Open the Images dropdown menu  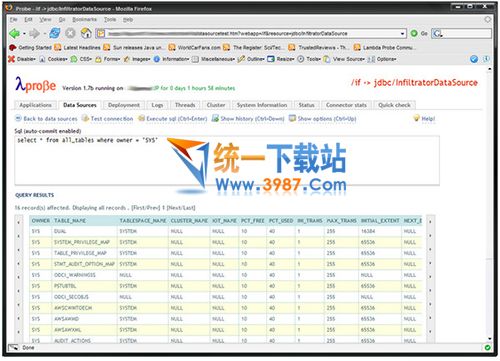(x=137, y=59)
